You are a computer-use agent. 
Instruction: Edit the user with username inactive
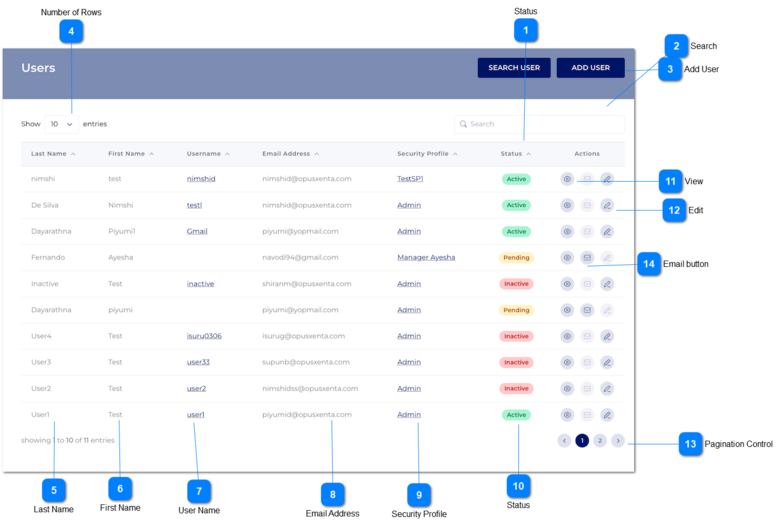tap(607, 284)
